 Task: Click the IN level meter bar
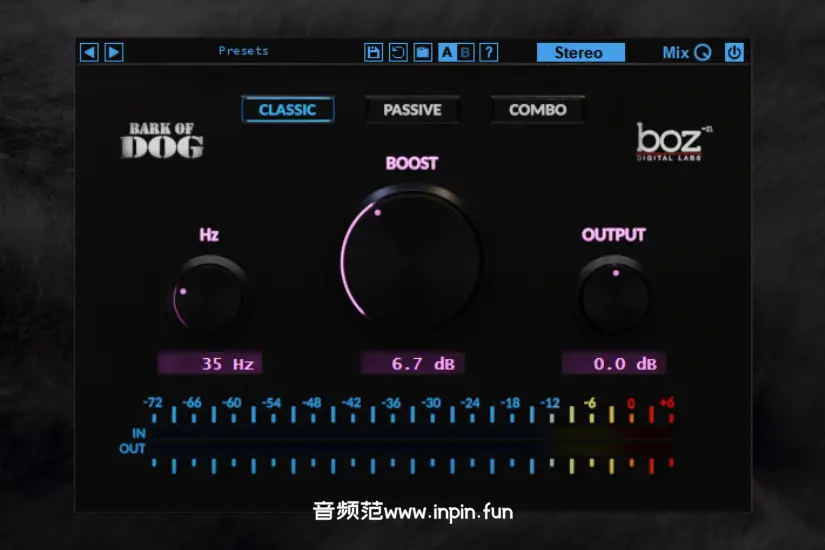[x=413, y=433]
